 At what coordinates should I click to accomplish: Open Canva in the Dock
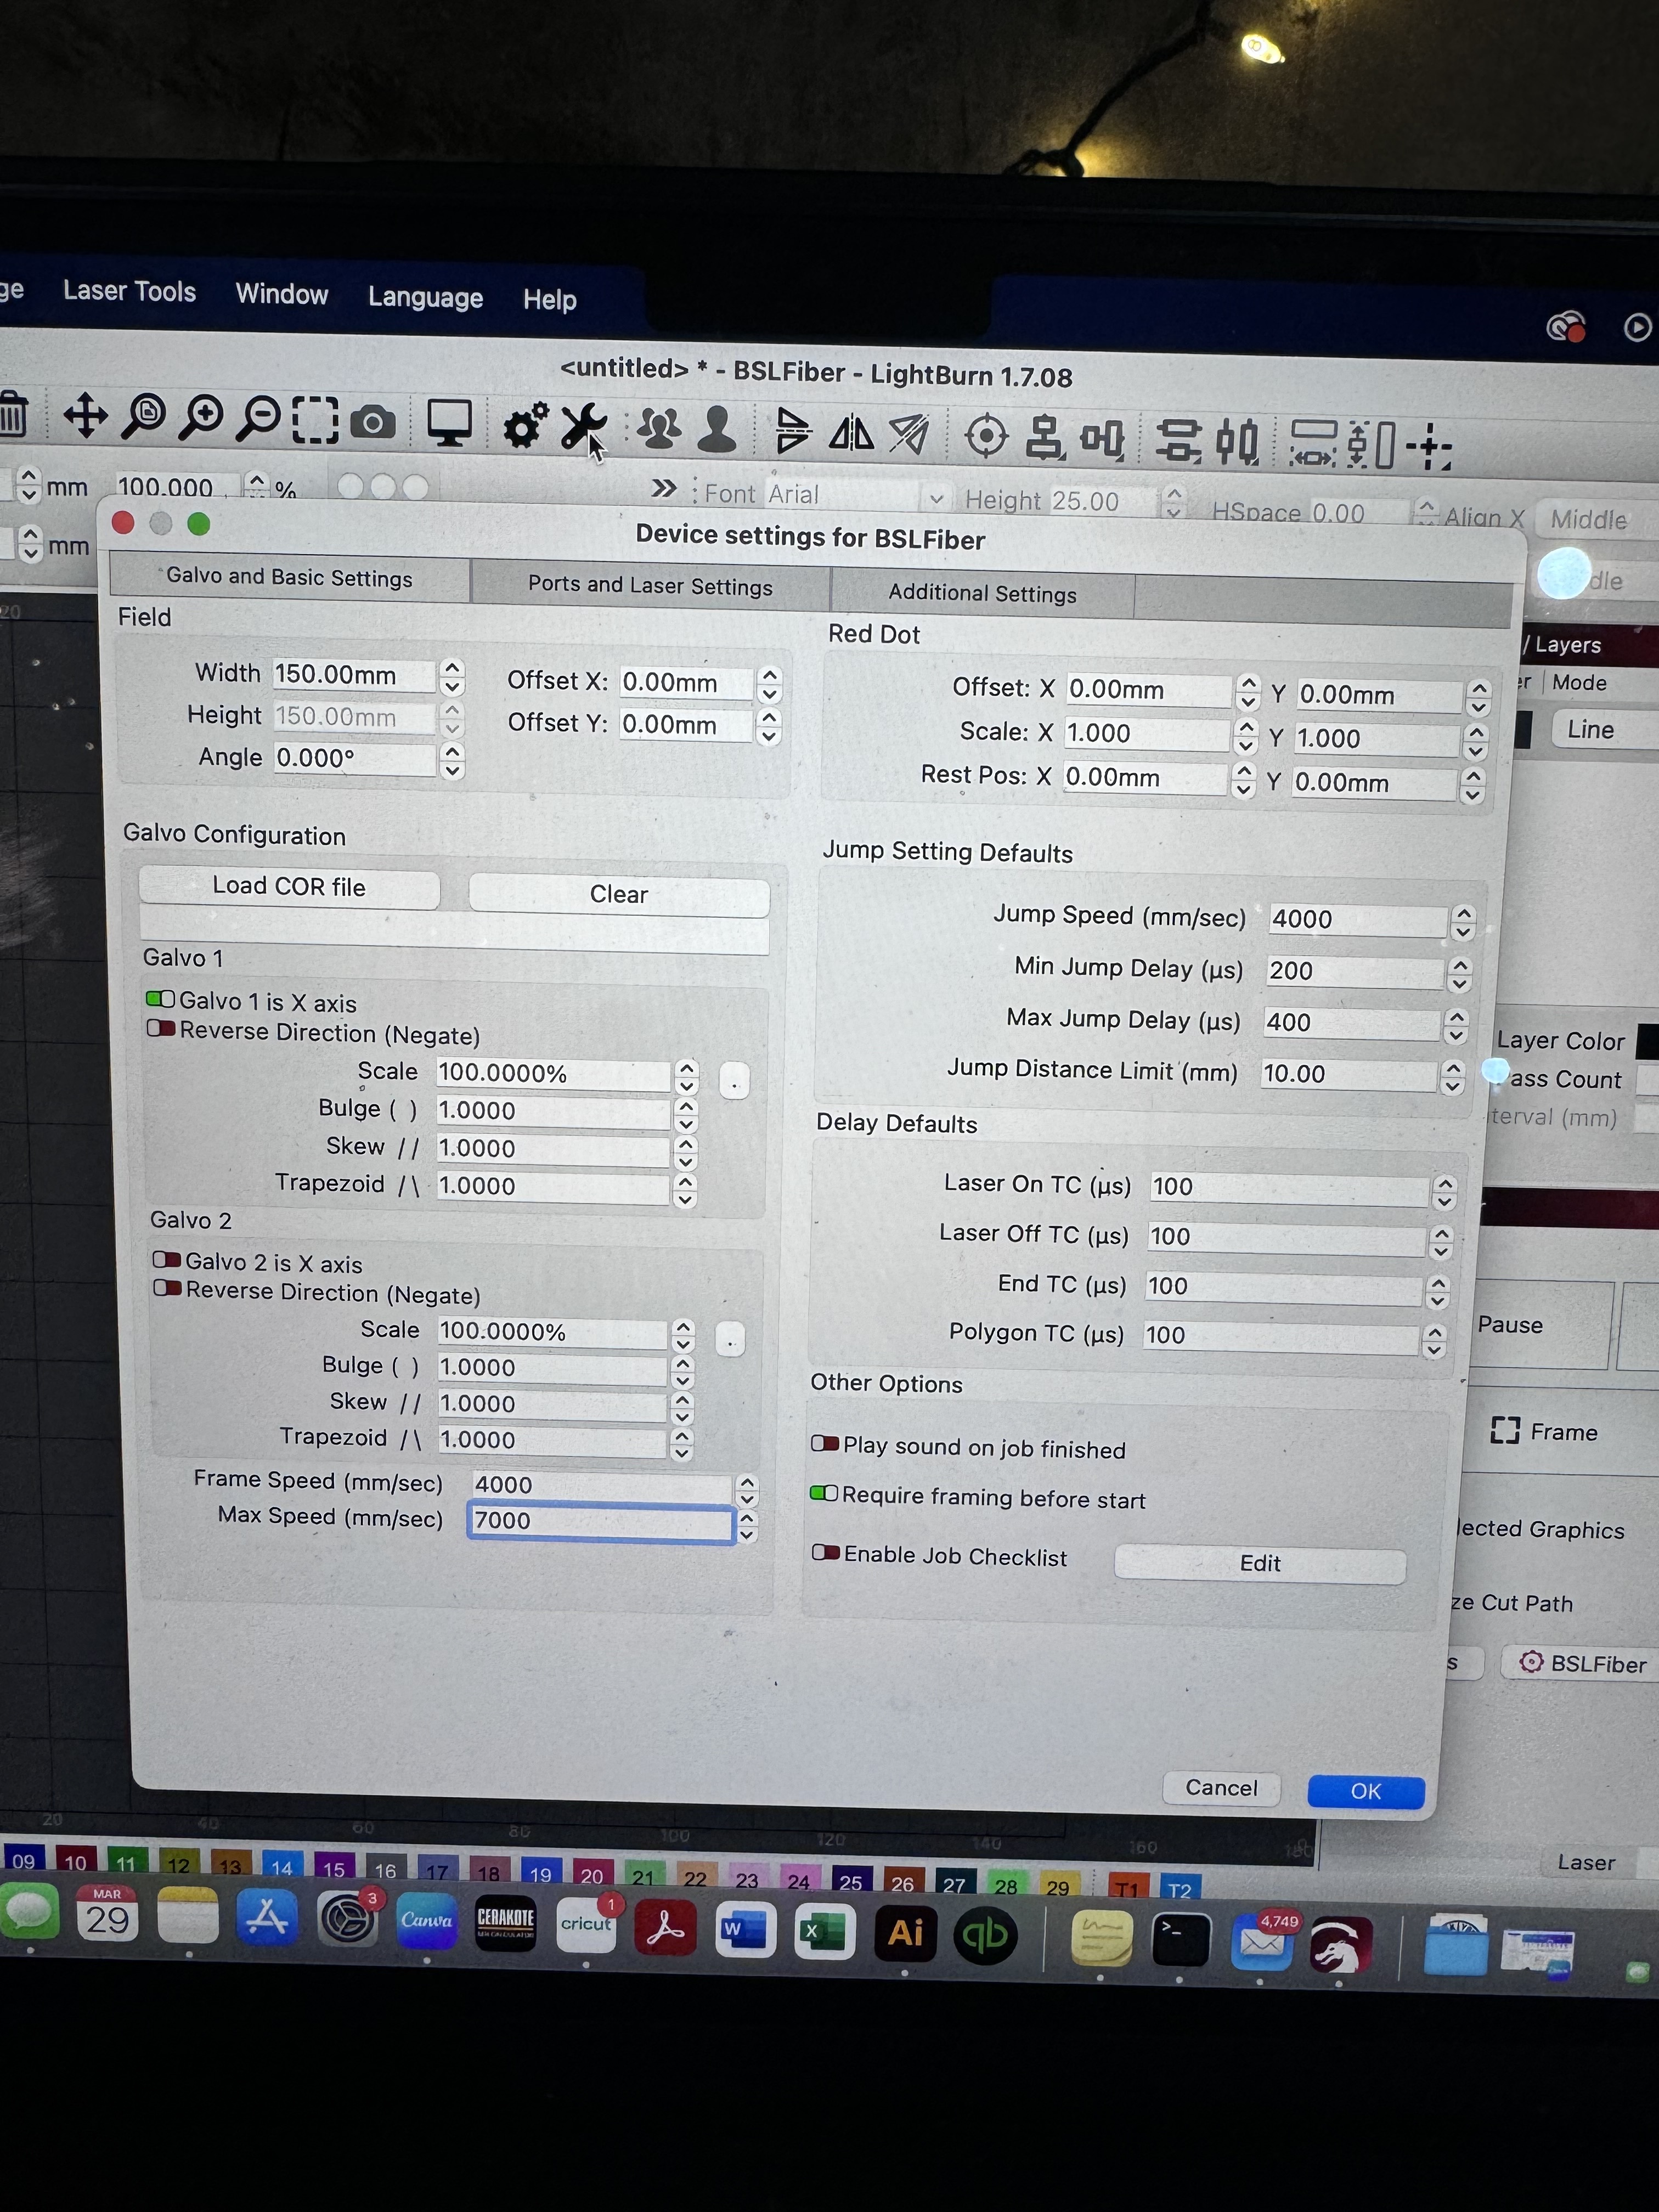pos(427,1919)
